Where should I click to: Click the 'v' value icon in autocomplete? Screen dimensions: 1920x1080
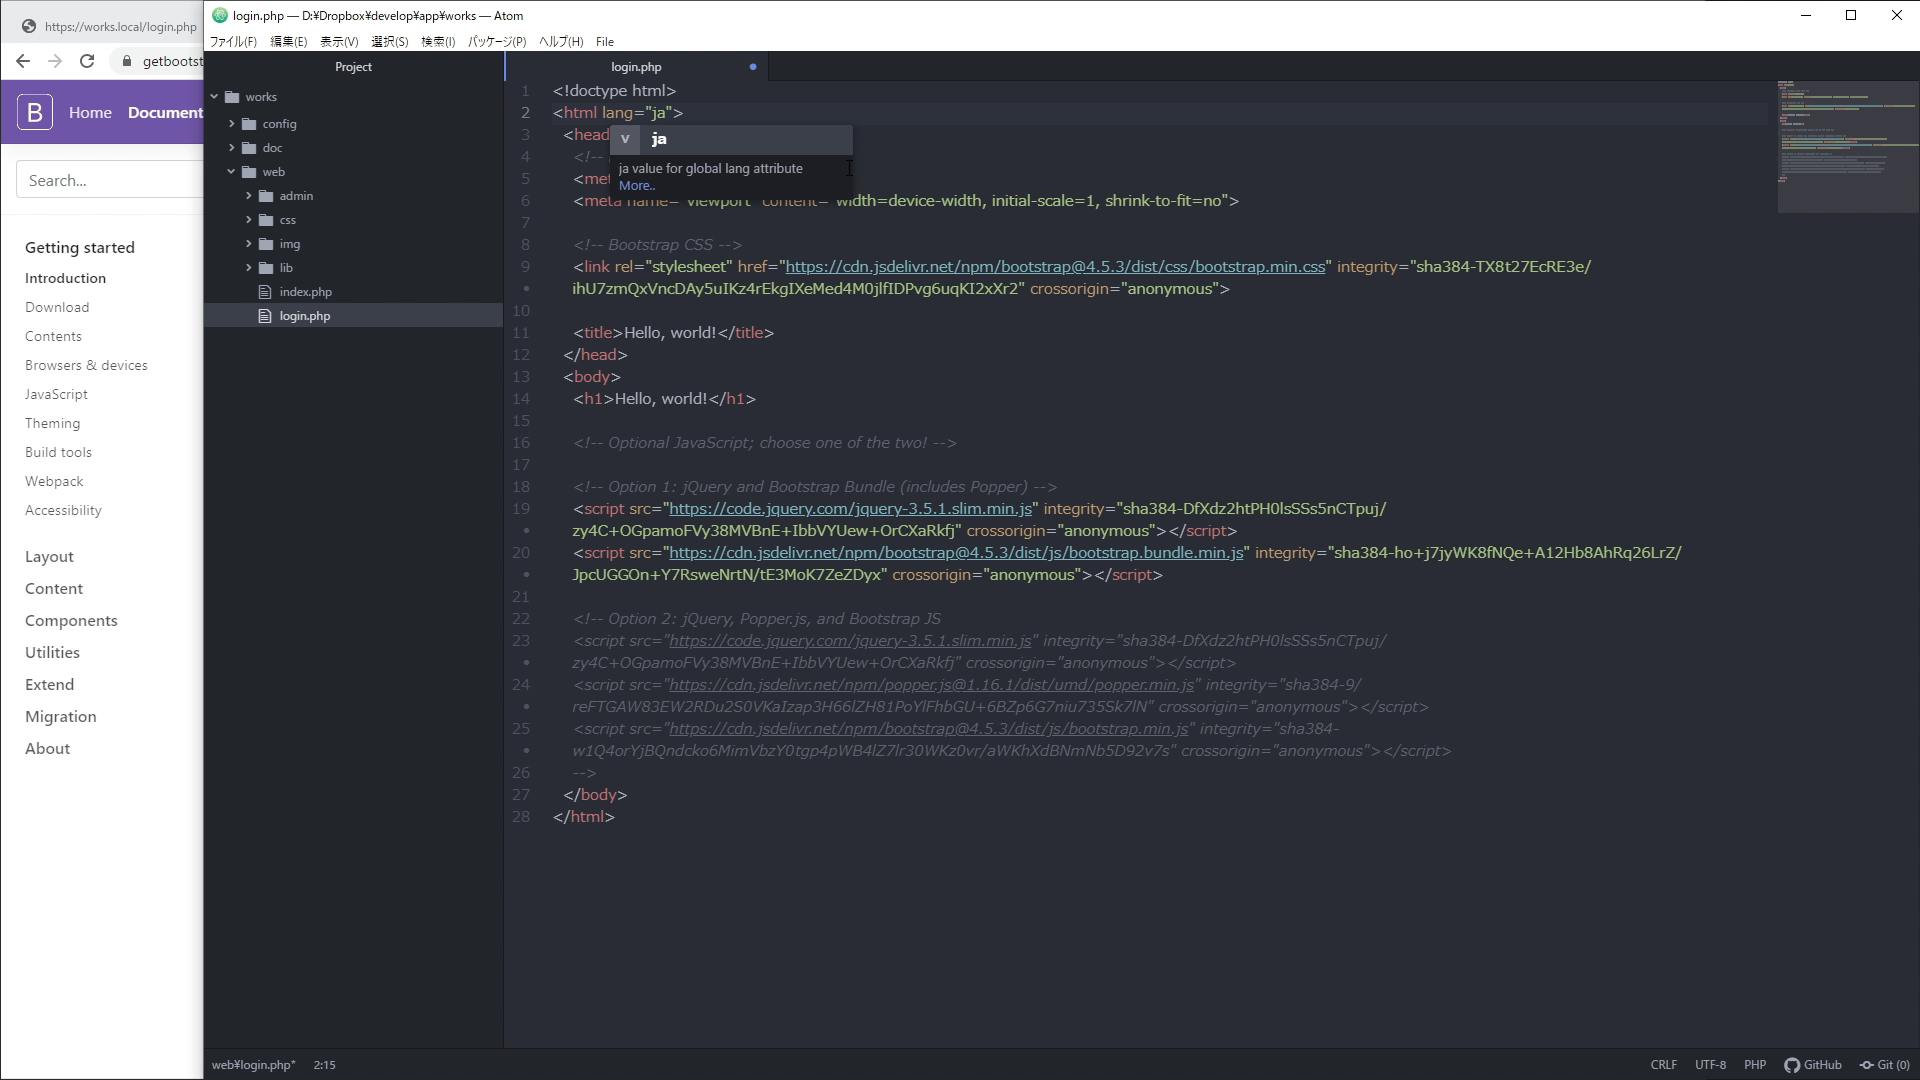pyautogui.click(x=625, y=139)
